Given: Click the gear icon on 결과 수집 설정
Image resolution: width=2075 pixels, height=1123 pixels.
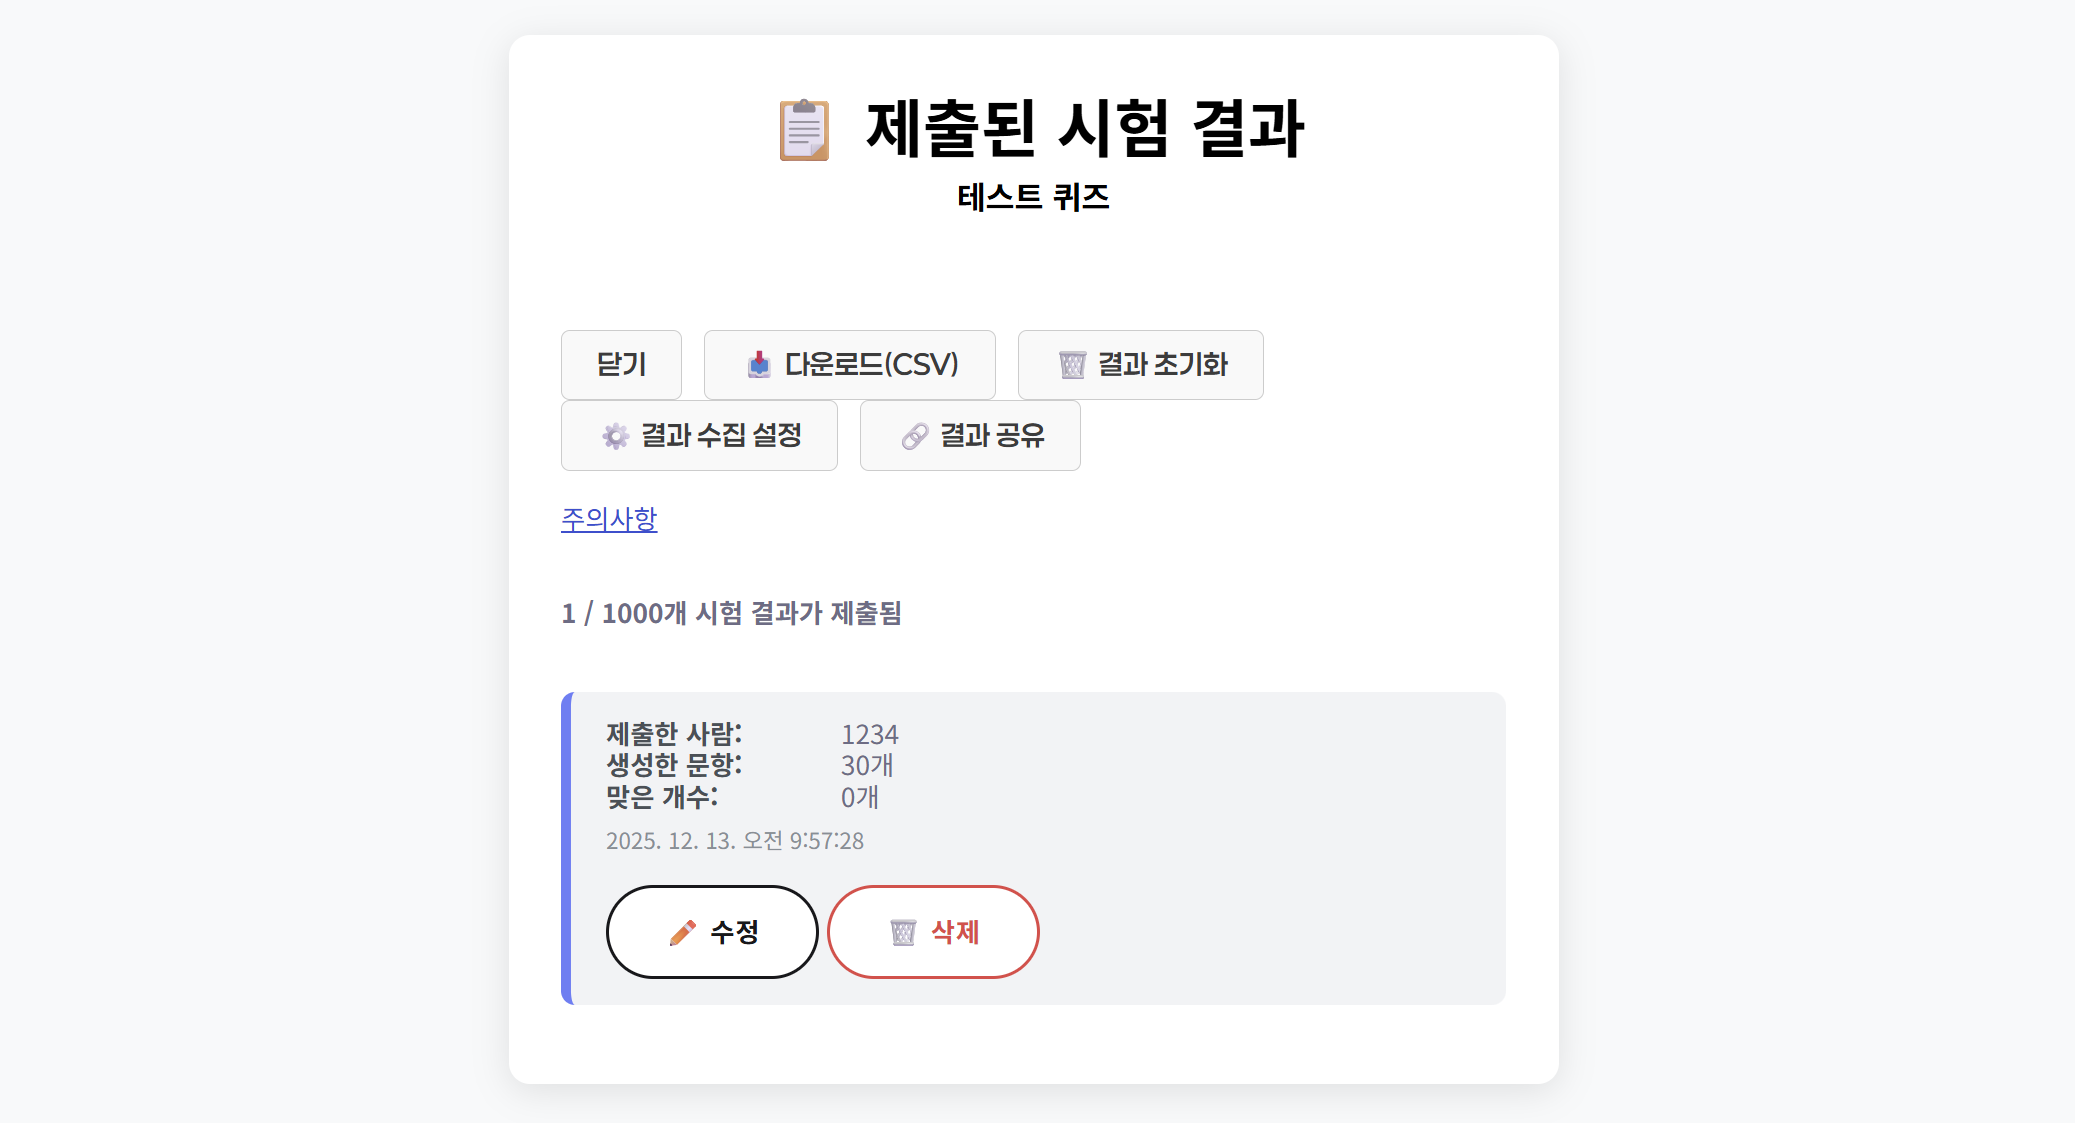Looking at the screenshot, I should [x=614, y=436].
